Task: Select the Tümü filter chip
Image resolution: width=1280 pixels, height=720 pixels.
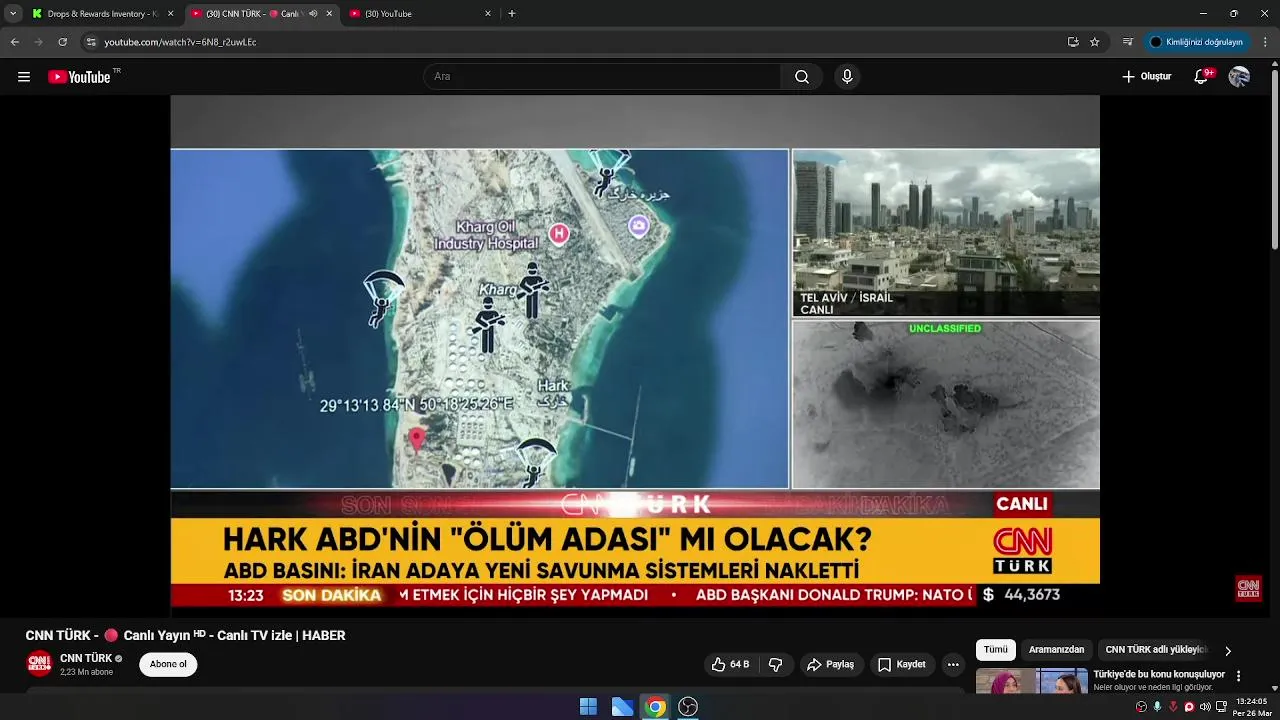Action: point(996,650)
